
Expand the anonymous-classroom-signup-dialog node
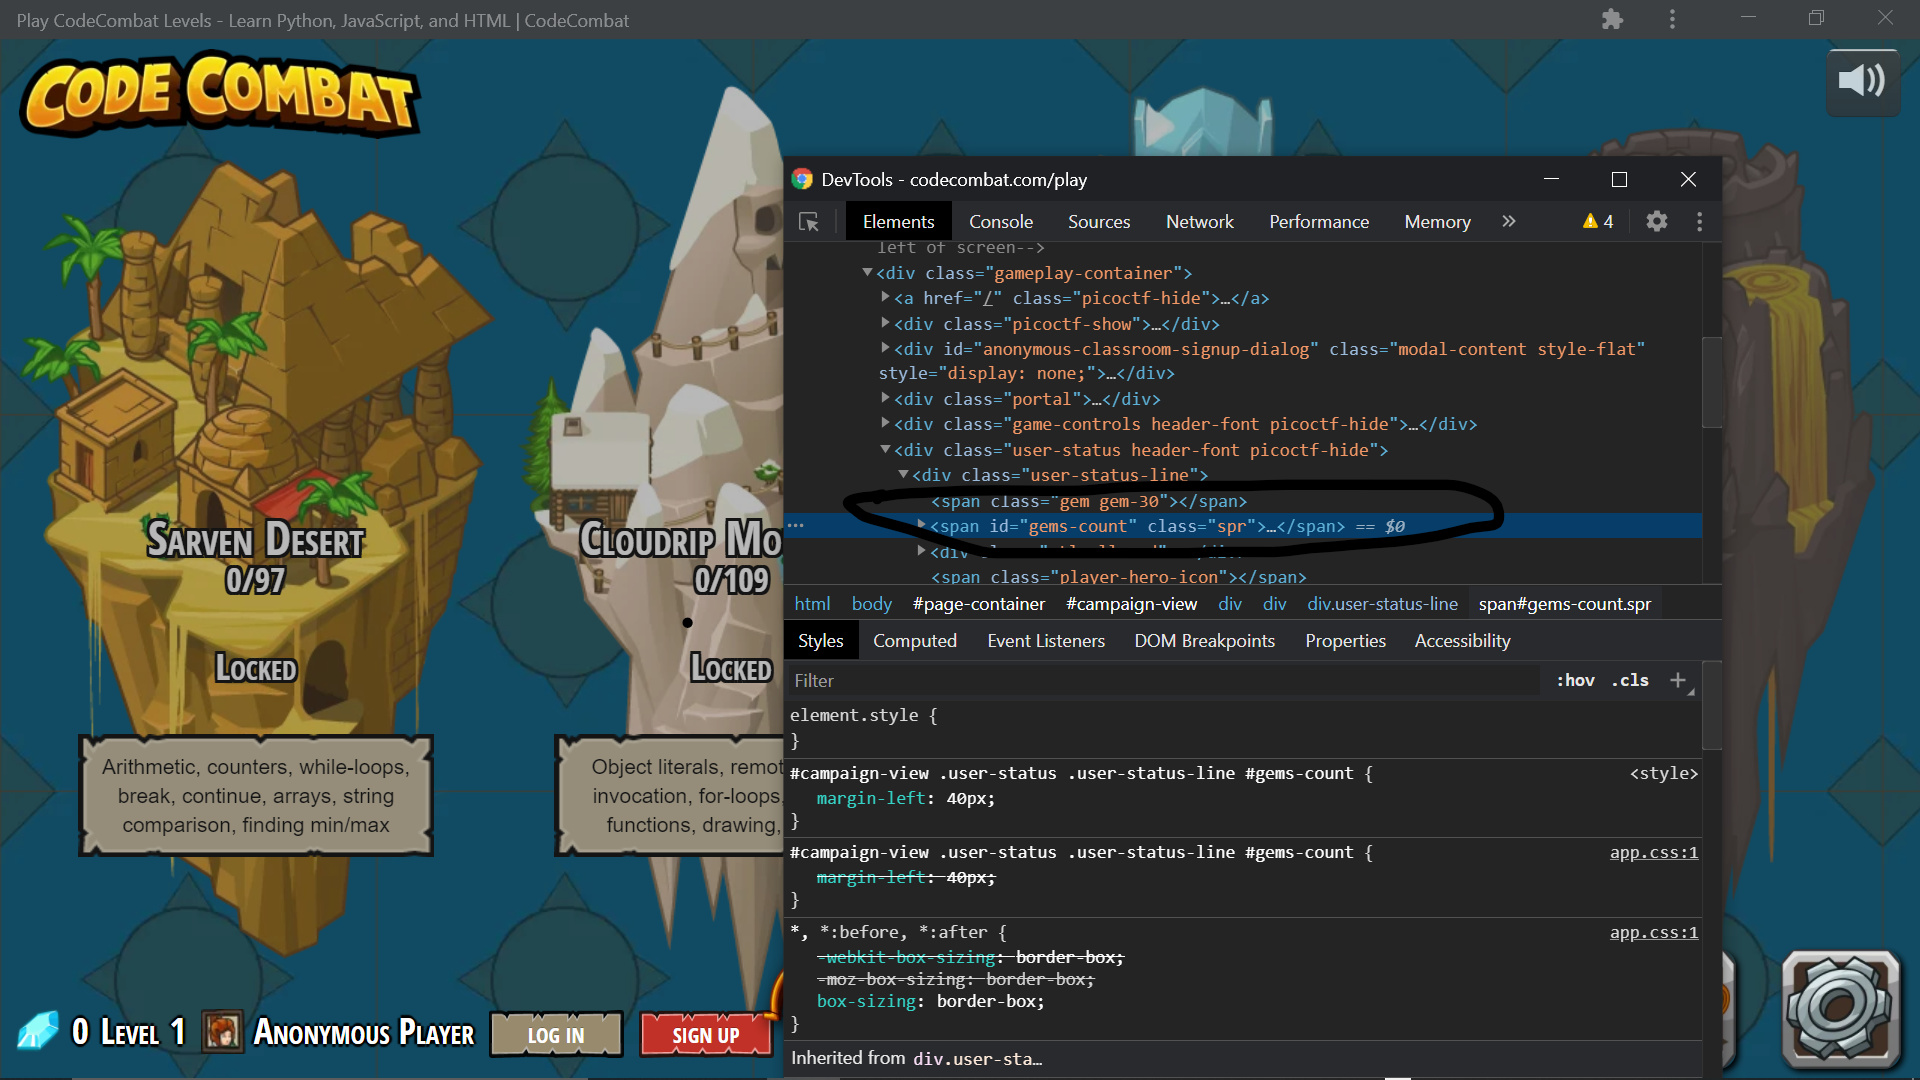[x=885, y=348]
